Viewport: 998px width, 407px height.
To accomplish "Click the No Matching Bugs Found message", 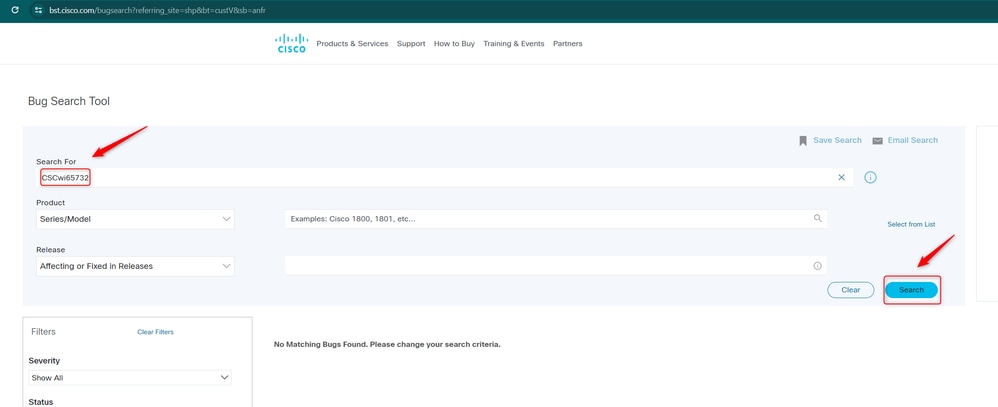I will (387, 345).
